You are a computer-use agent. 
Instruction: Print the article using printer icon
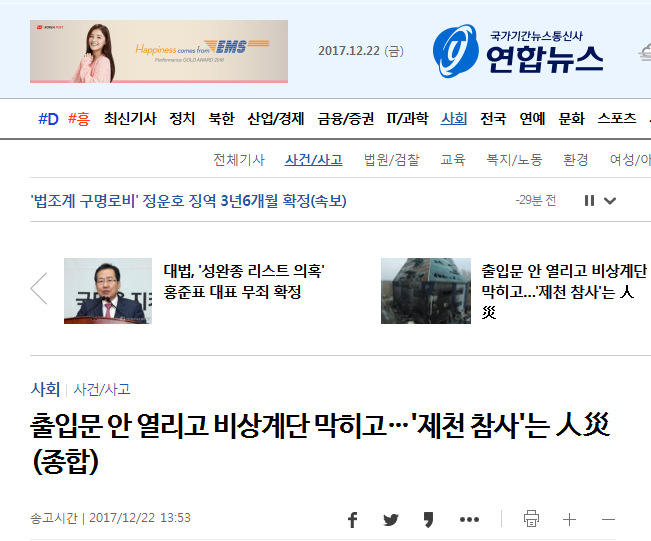pyautogui.click(x=531, y=519)
